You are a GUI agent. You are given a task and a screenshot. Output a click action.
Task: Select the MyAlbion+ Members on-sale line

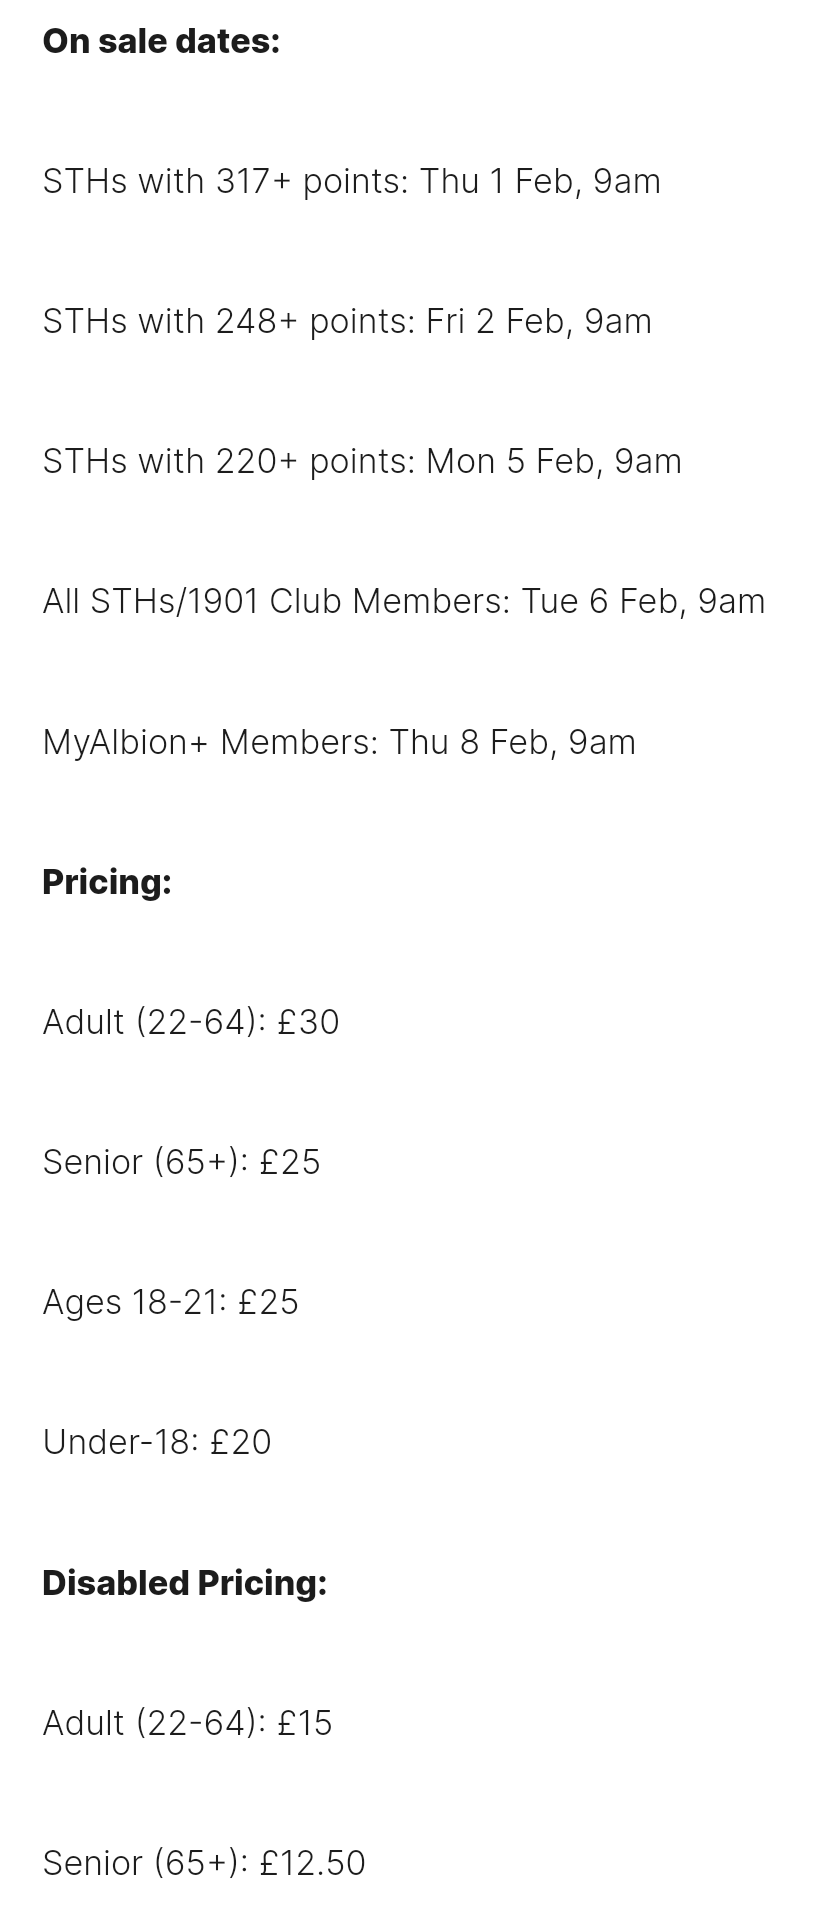pos(339,742)
